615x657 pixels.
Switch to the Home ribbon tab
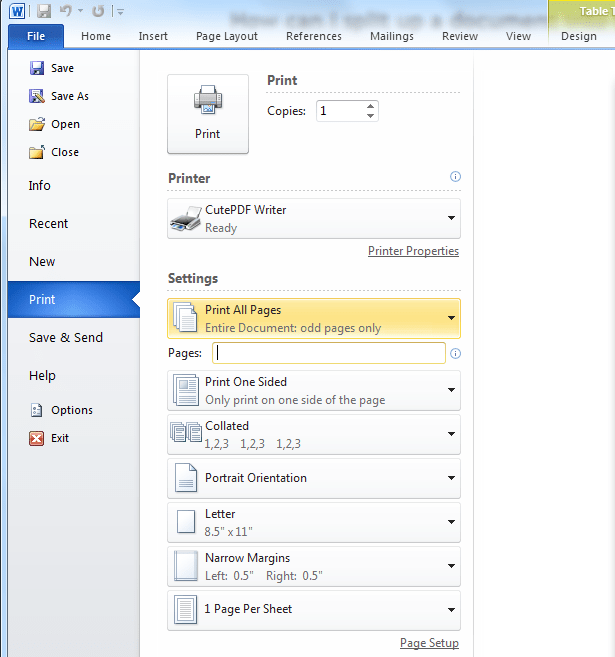96,36
